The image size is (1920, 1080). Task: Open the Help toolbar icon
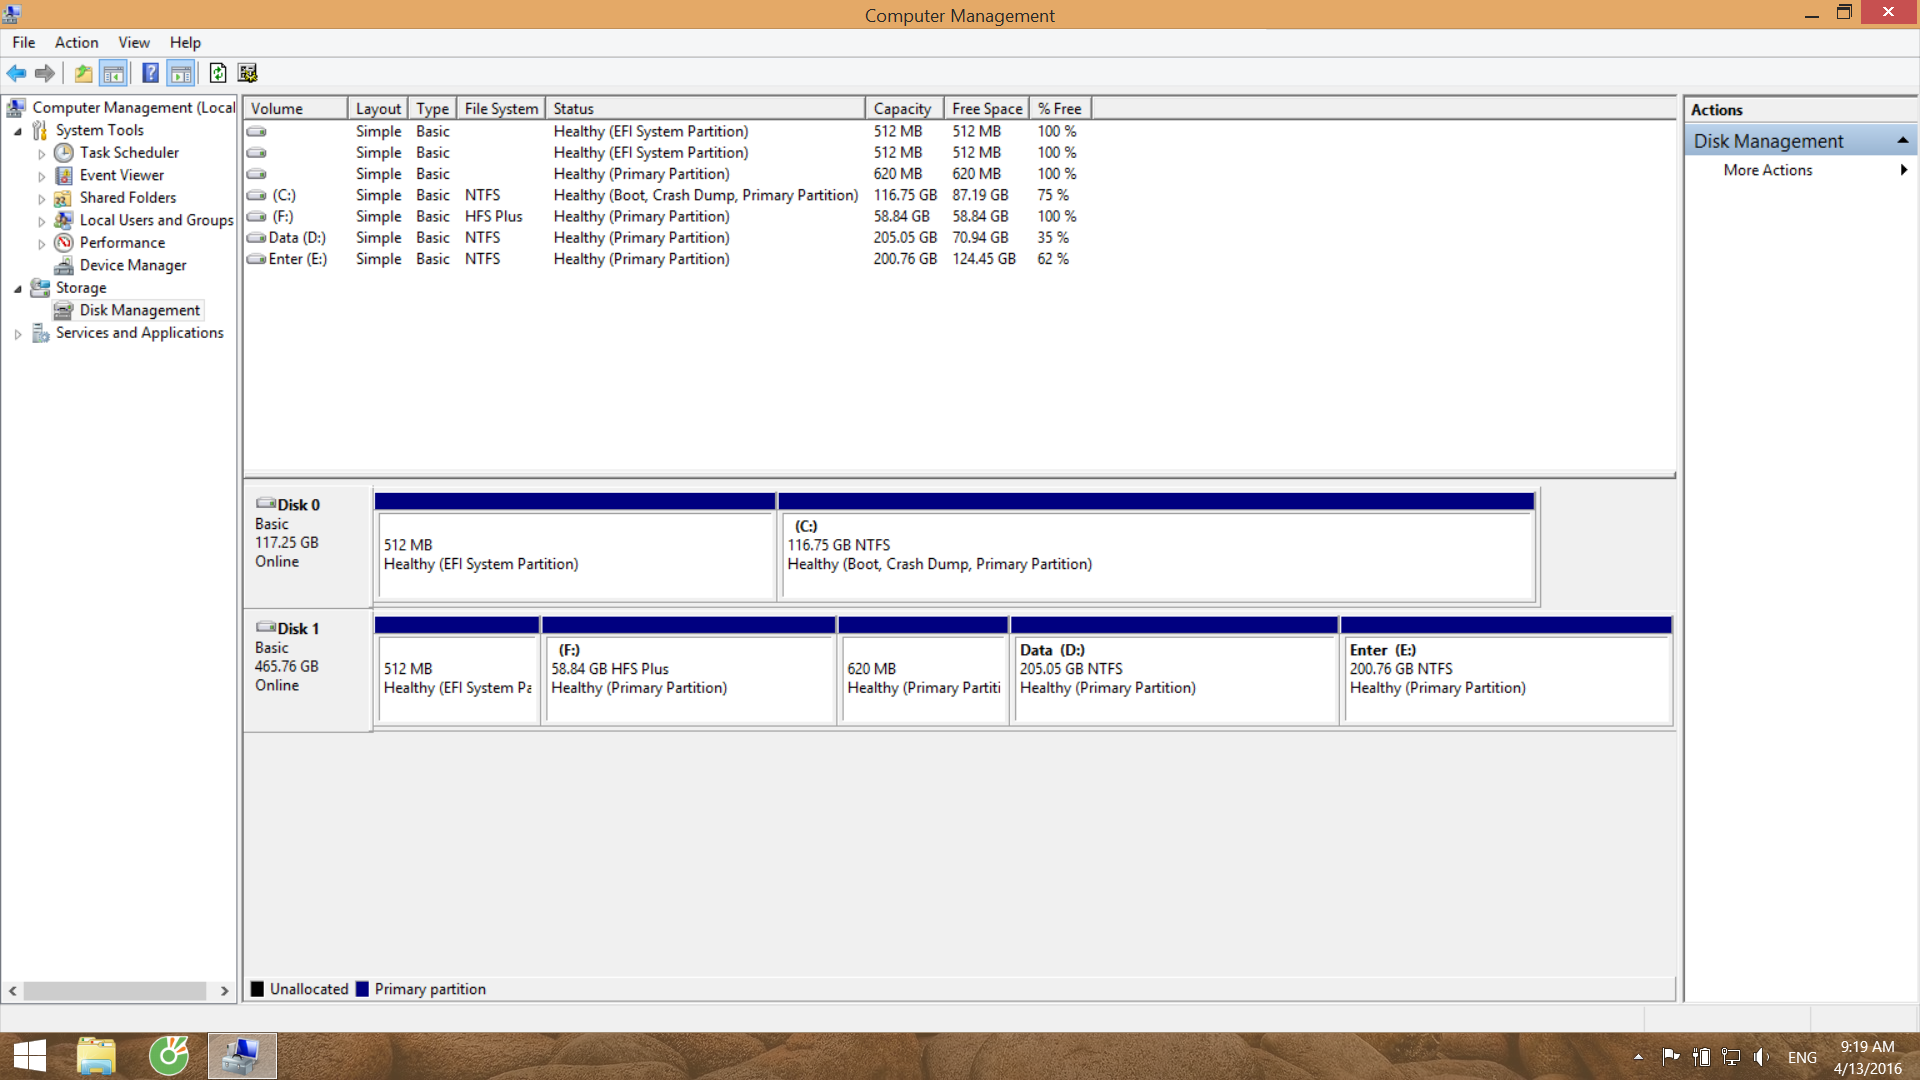point(150,73)
